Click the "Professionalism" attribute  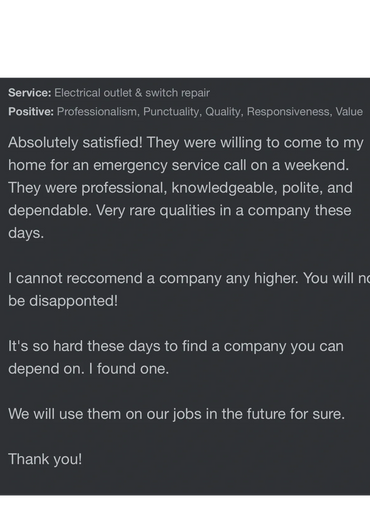[x=97, y=111]
